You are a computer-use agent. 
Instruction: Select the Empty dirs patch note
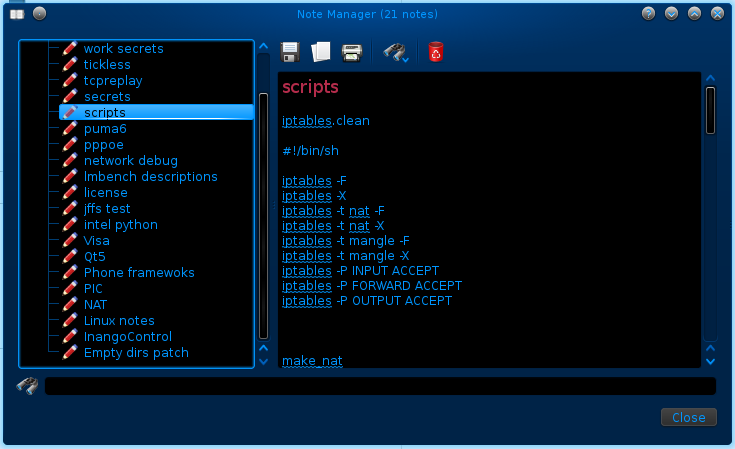pos(136,352)
